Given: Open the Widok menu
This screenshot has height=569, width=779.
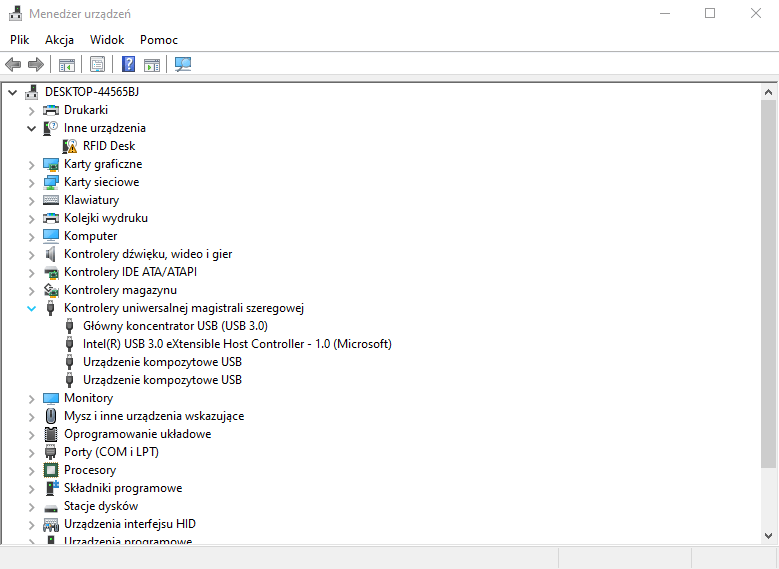Looking at the screenshot, I should pyautogui.click(x=107, y=40).
